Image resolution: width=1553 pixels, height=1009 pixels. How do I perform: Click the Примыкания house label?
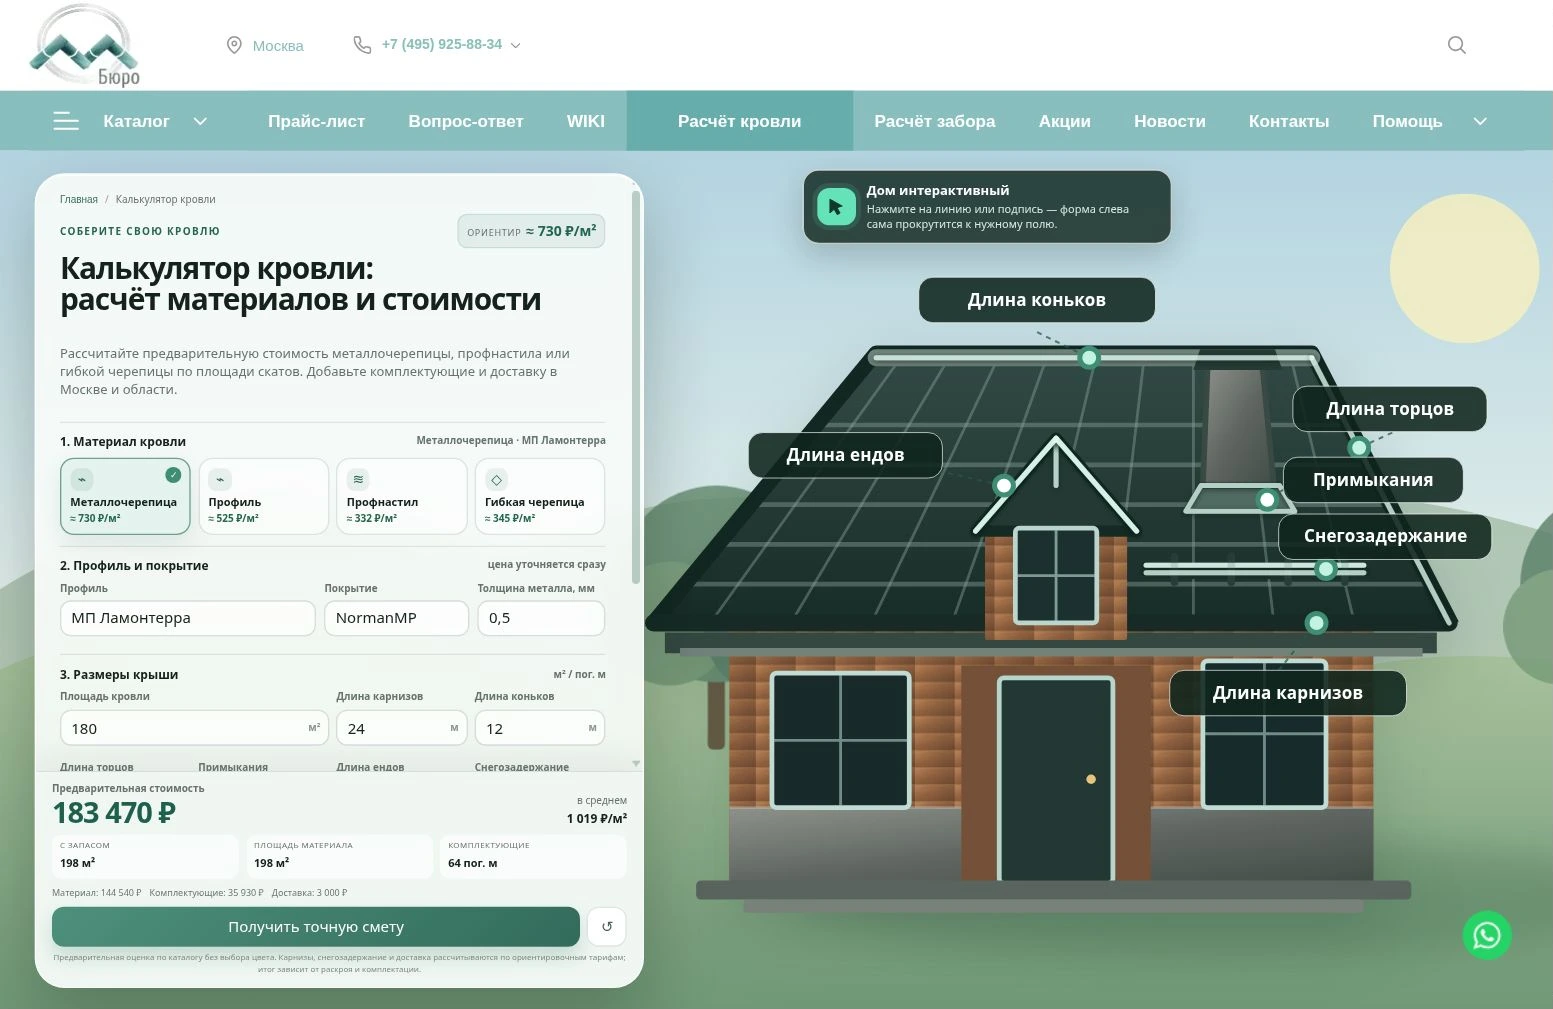point(1373,480)
